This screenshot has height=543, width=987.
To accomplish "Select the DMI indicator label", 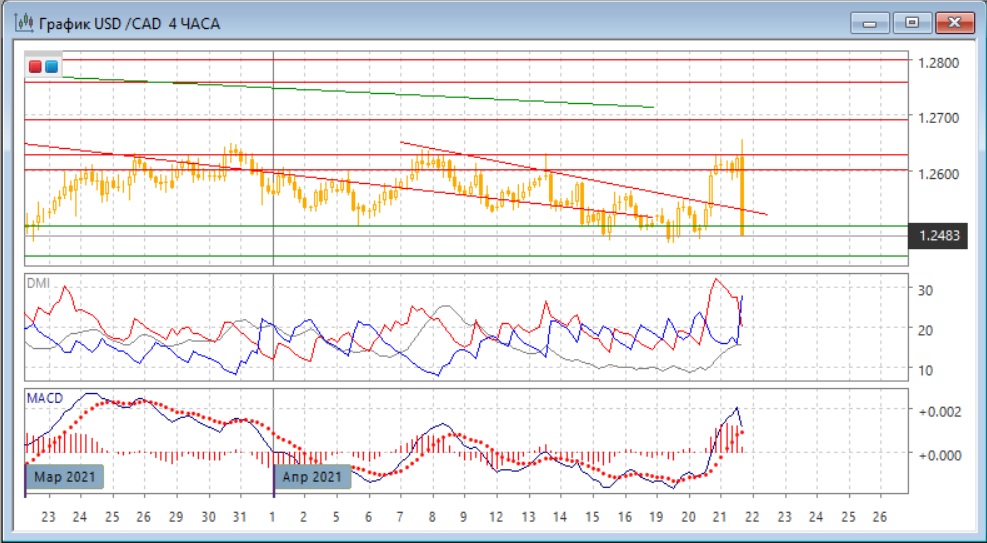I will 37,283.
